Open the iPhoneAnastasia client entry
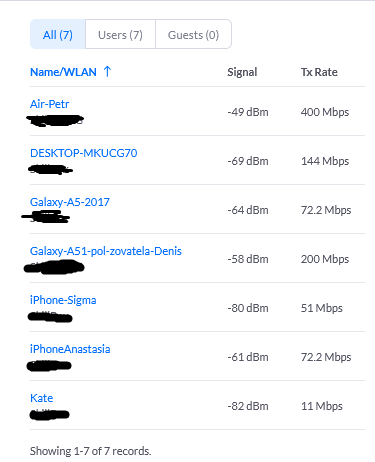Image resolution: width=375 pixels, height=462 pixels. 70,349
